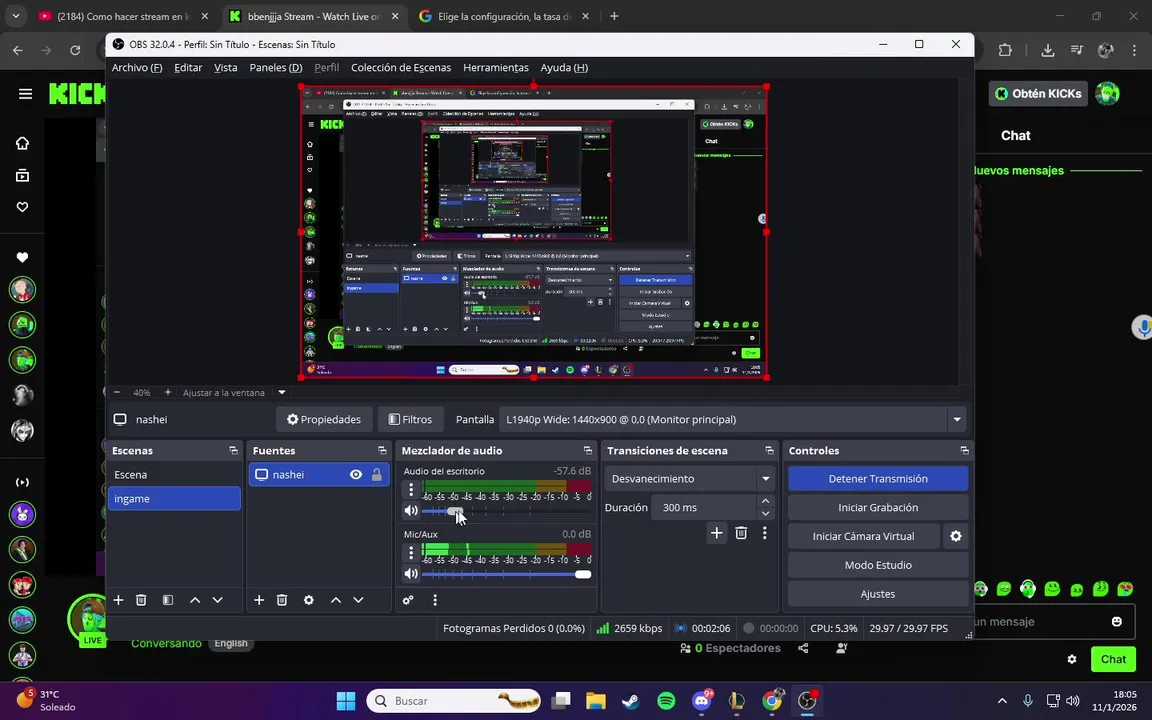Mute Mic/Aux speaker icon
Screen dimensions: 1152x720
click(x=411, y=574)
